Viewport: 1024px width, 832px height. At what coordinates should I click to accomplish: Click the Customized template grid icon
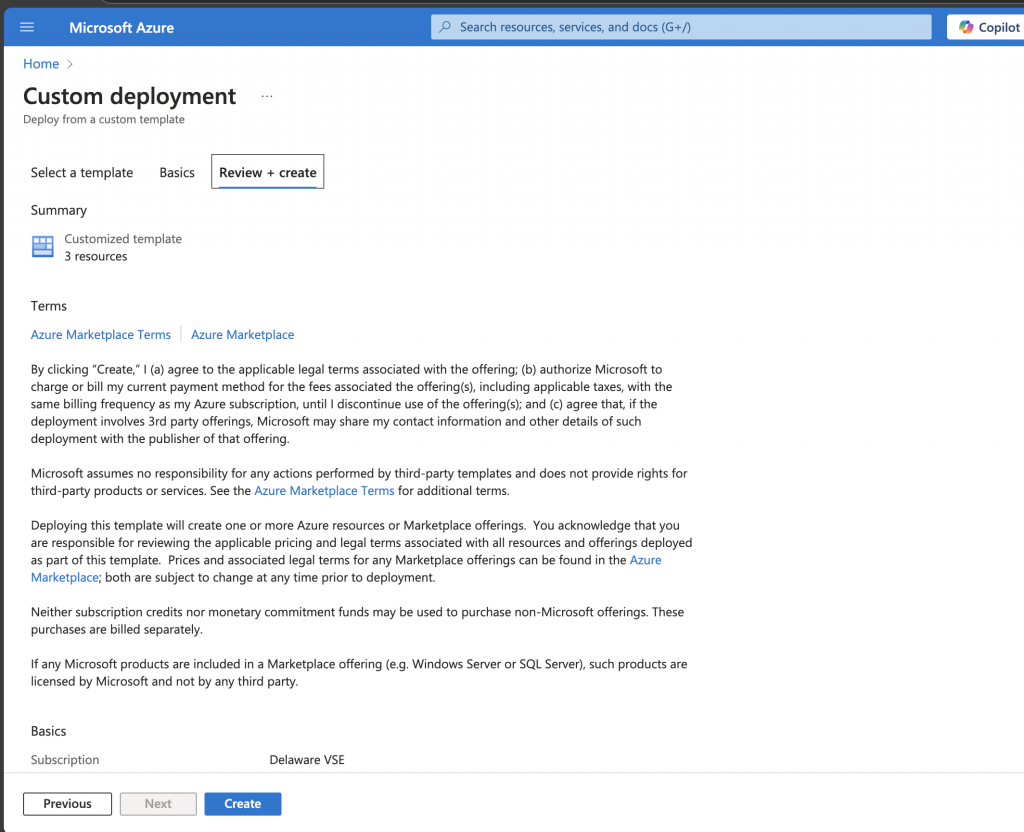[43, 247]
